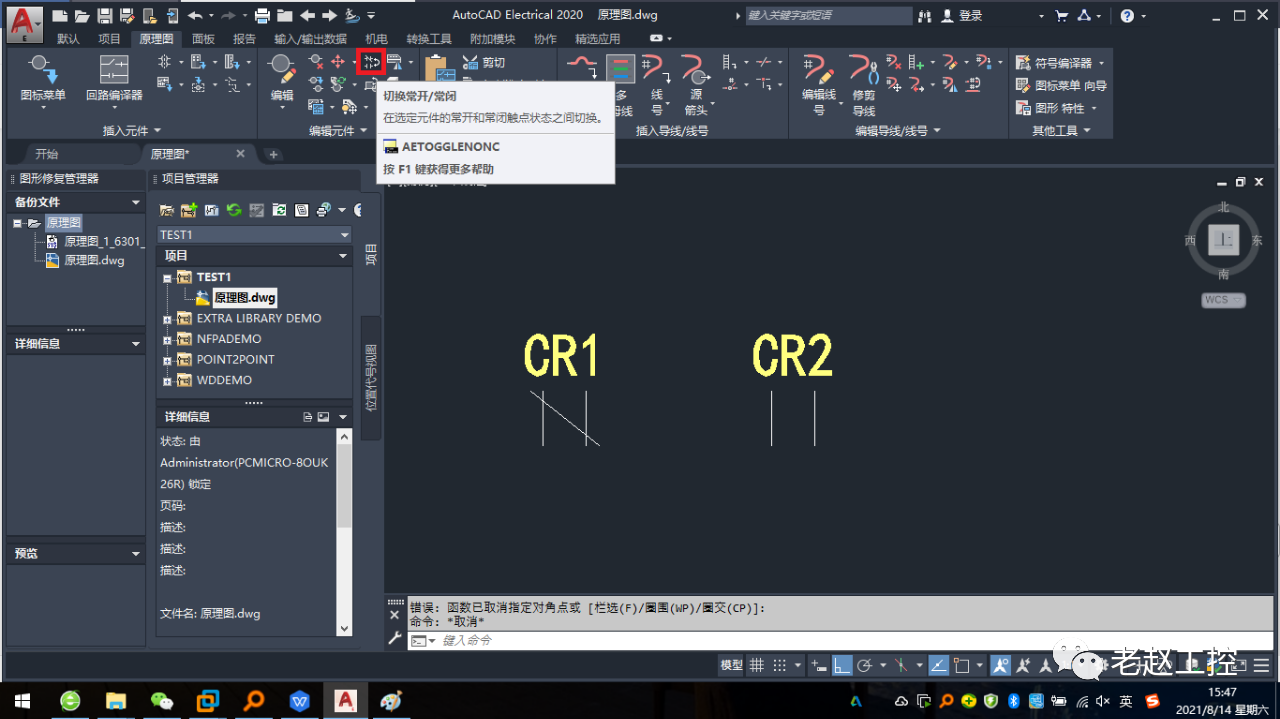Open the 图形特性 drawing properties tool

1057,108
